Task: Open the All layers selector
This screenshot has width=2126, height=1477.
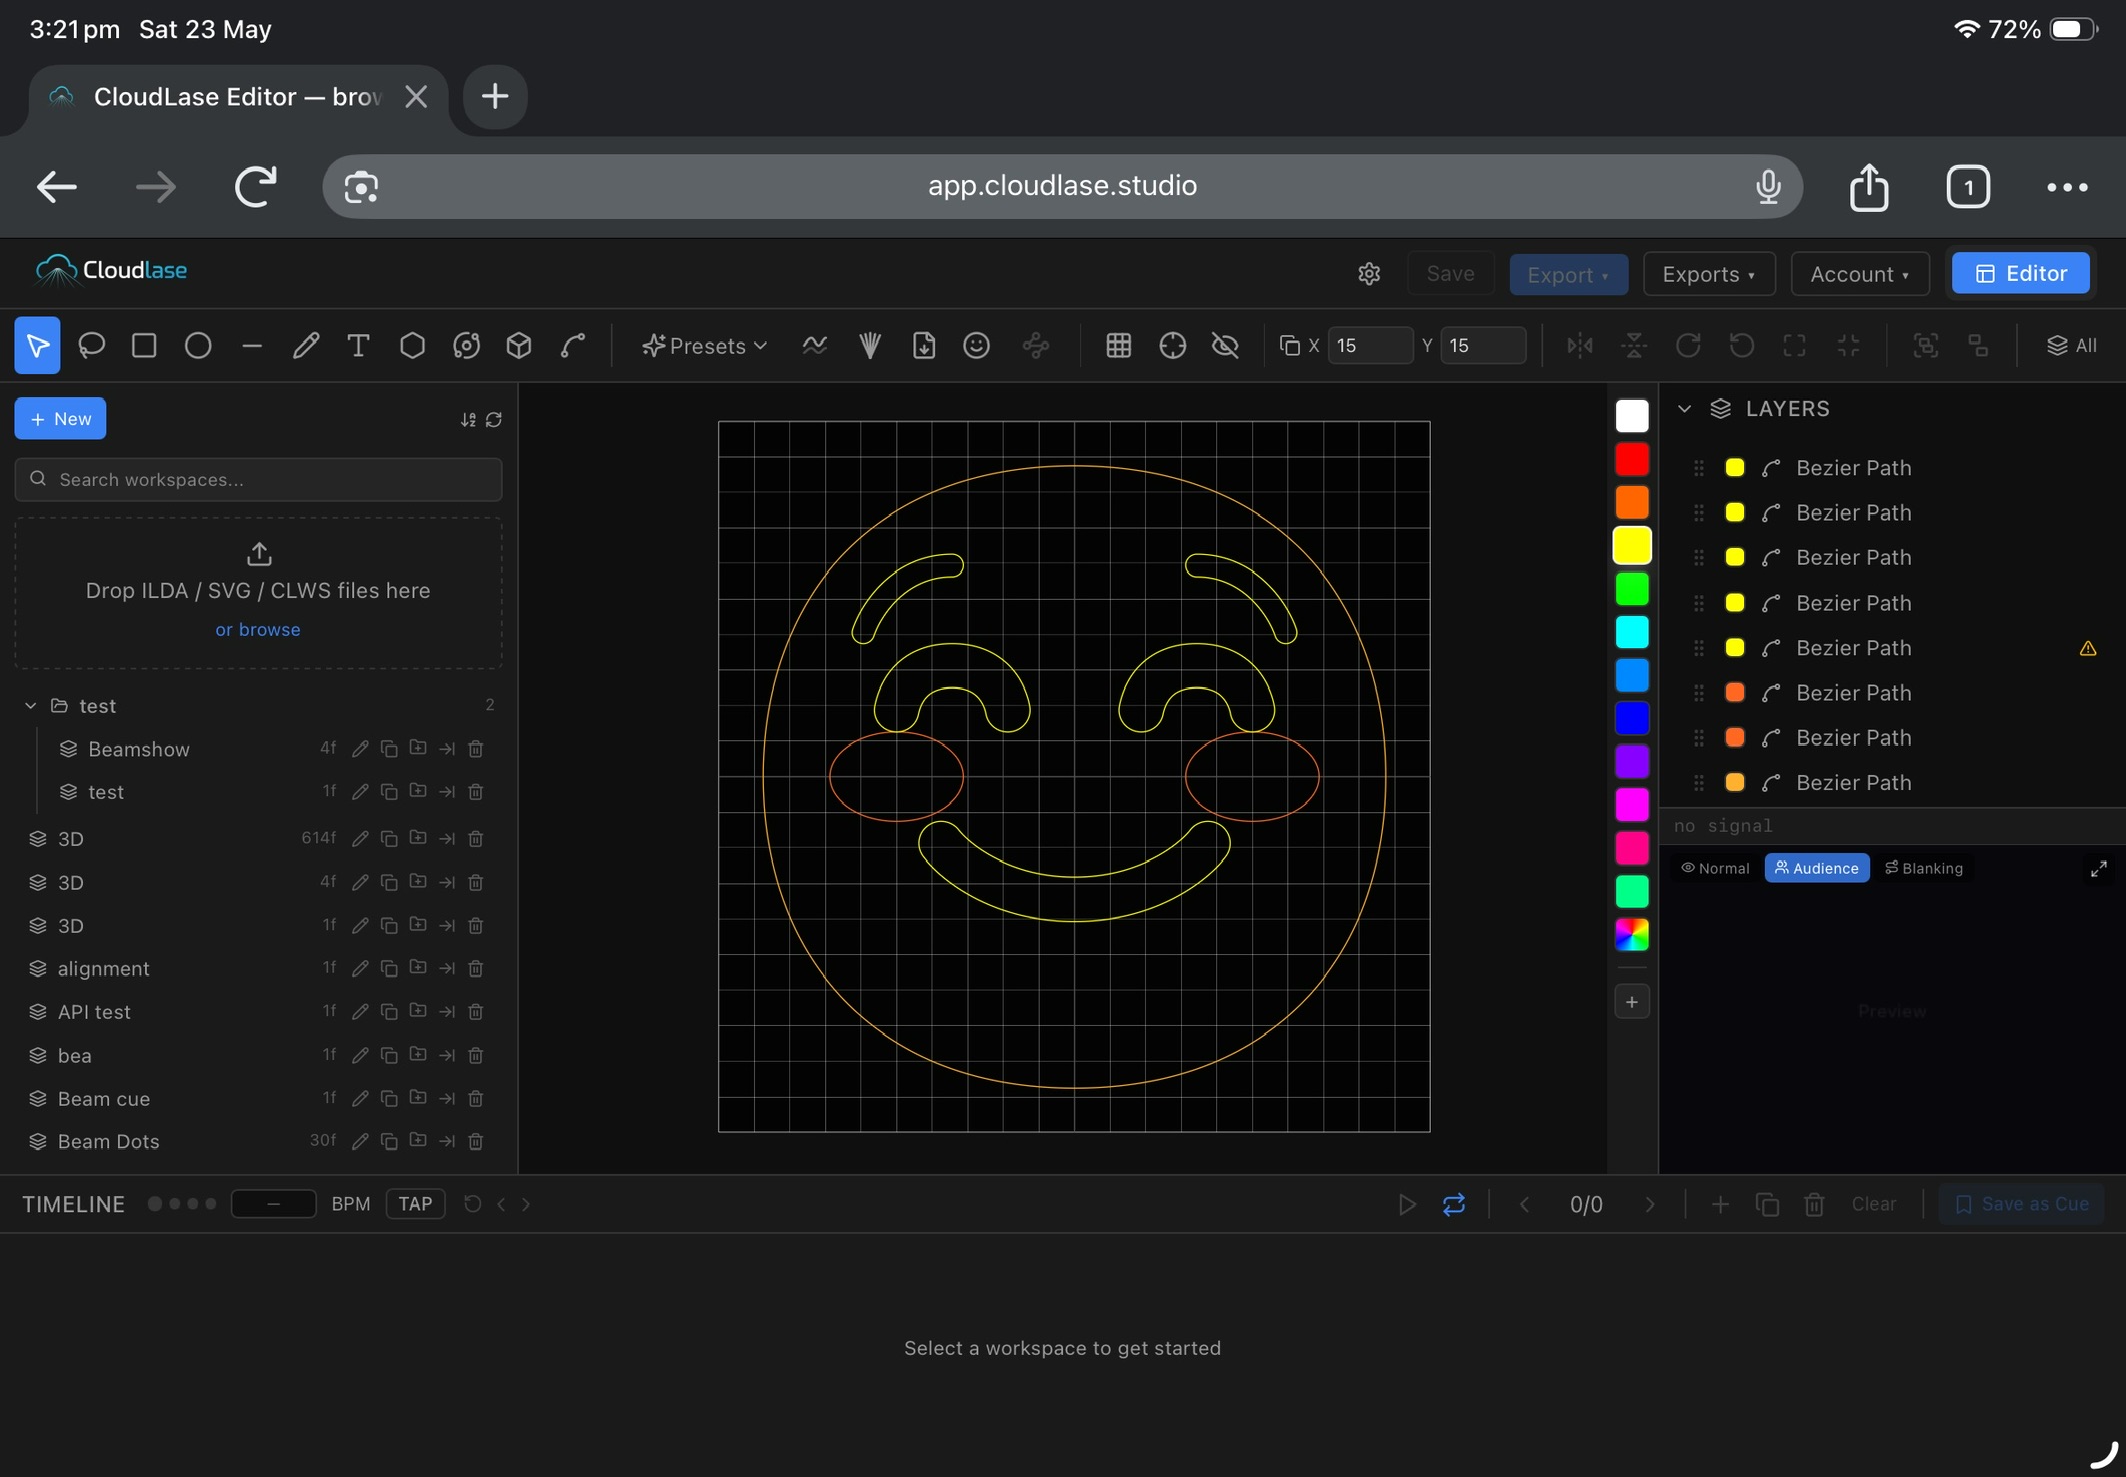Action: tap(2072, 346)
